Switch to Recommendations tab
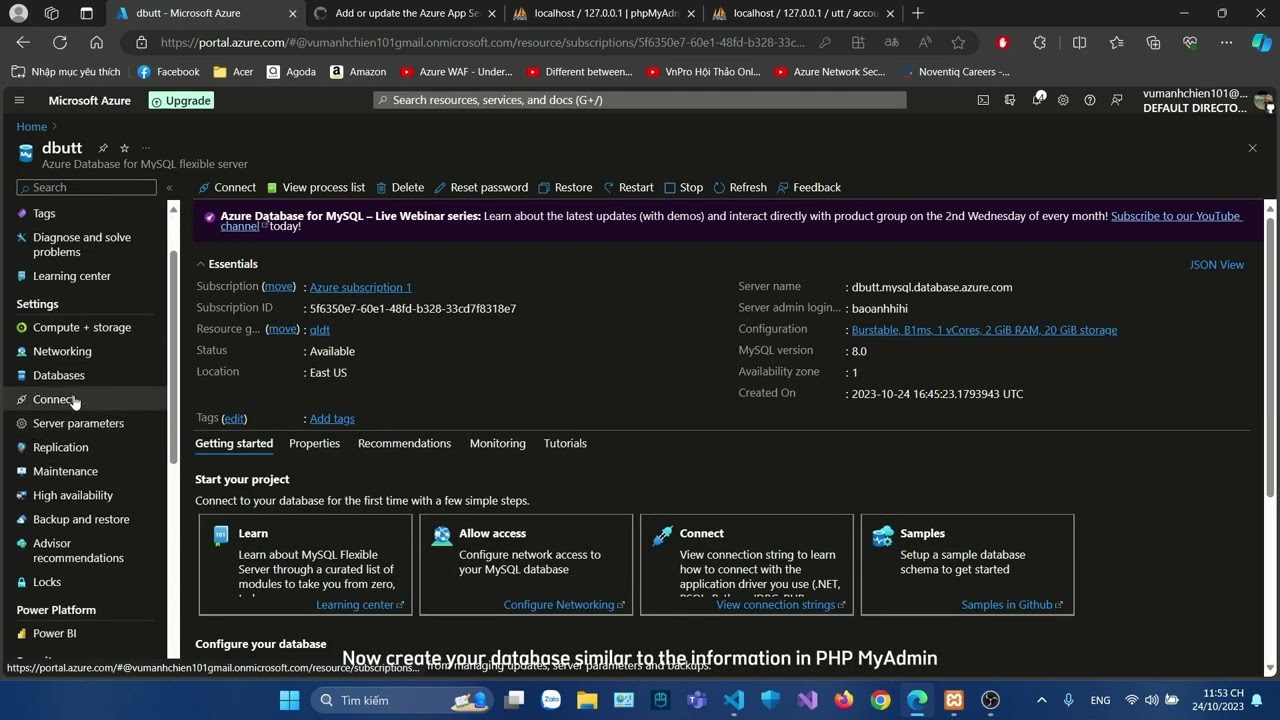This screenshot has width=1280, height=720. (x=404, y=443)
